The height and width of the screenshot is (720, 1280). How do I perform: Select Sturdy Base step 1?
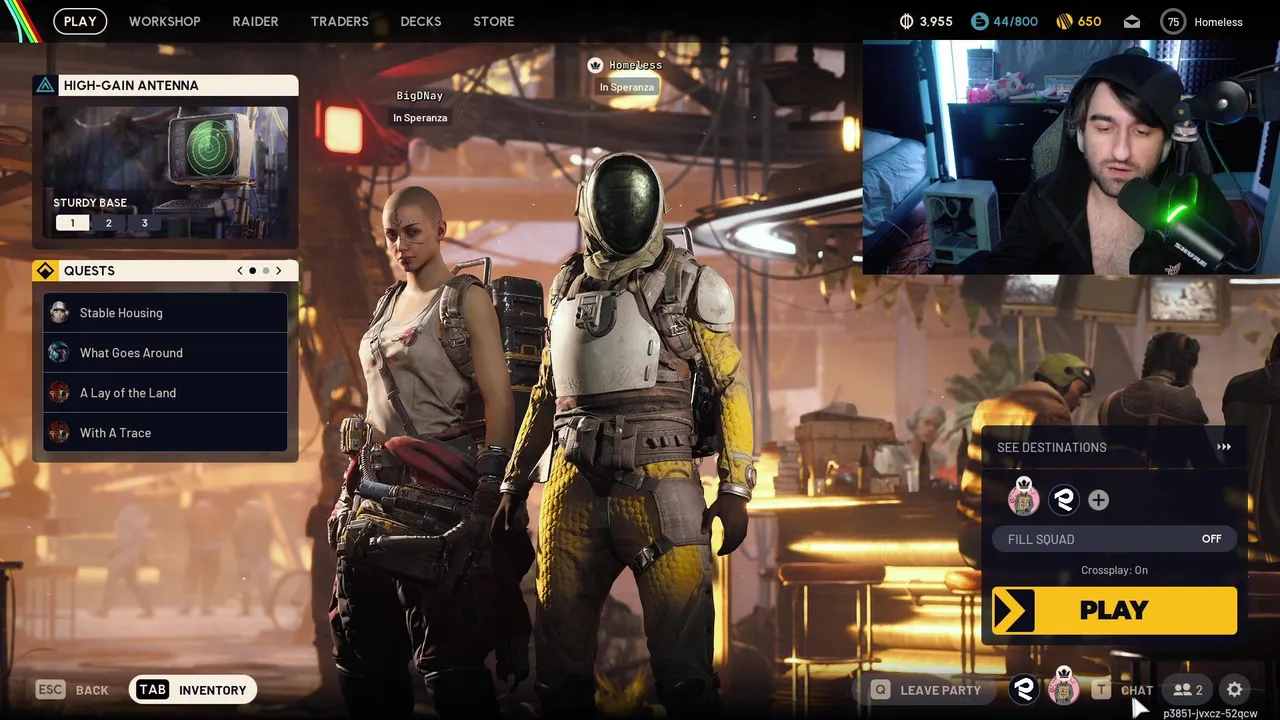click(72, 223)
